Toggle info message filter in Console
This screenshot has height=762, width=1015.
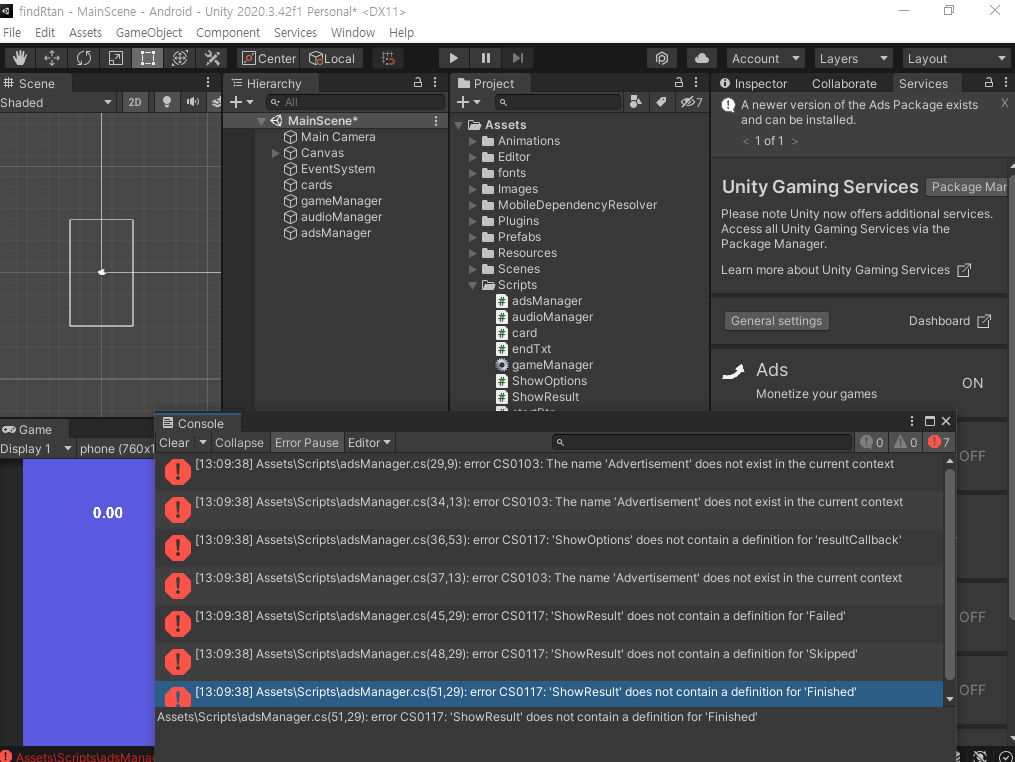(872, 443)
